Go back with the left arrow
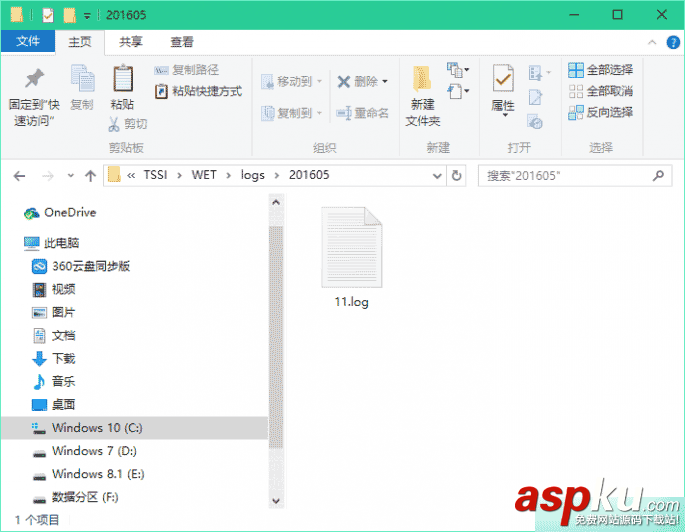Screen dimensions: 685x532 pos(19,176)
